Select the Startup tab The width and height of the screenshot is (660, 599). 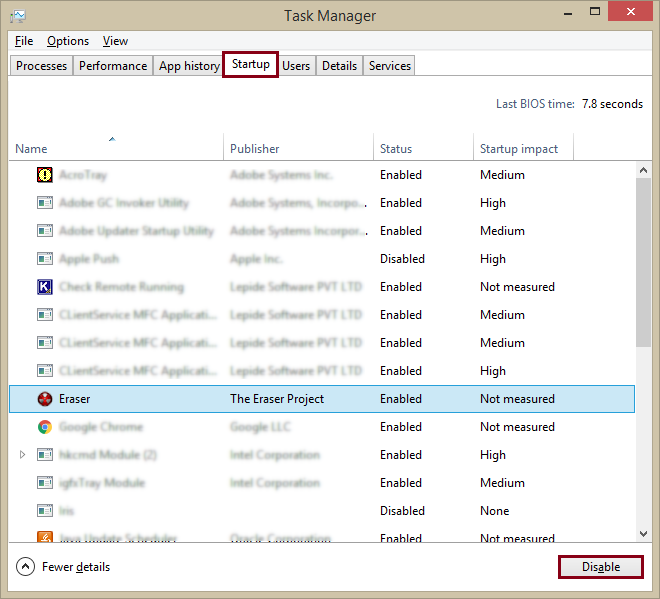(x=250, y=64)
